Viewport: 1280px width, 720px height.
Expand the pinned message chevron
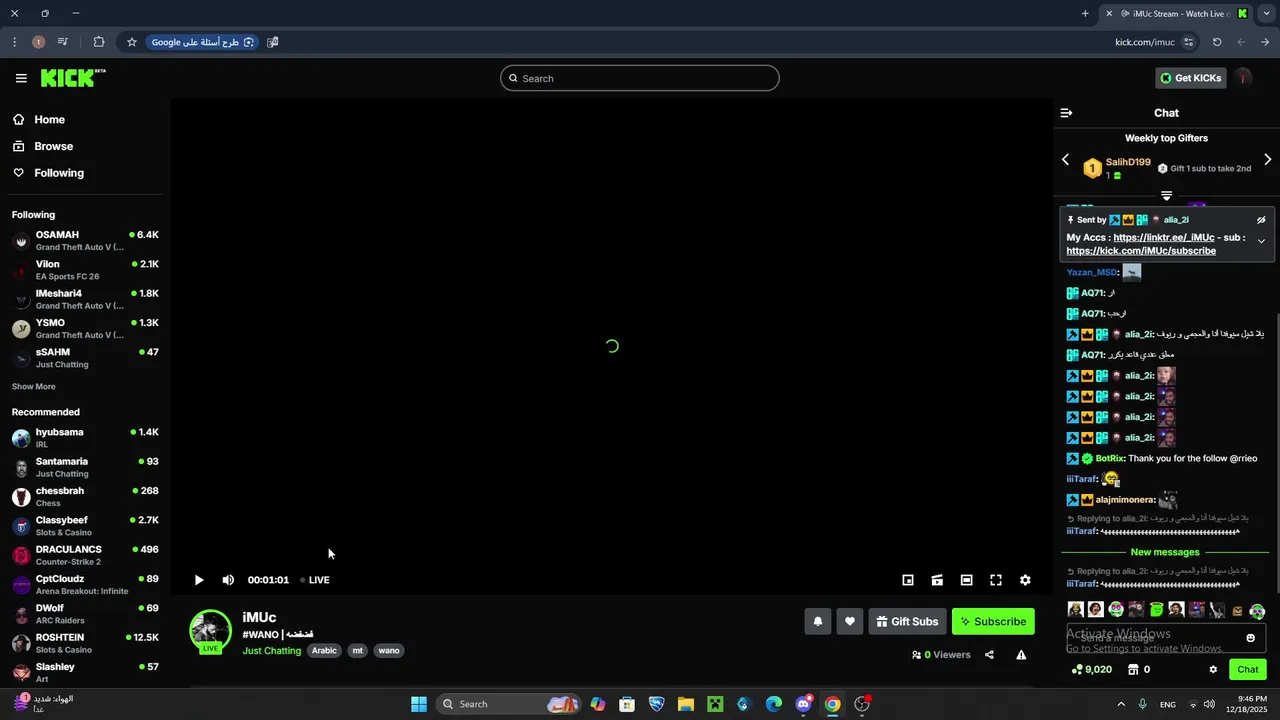1261,241
